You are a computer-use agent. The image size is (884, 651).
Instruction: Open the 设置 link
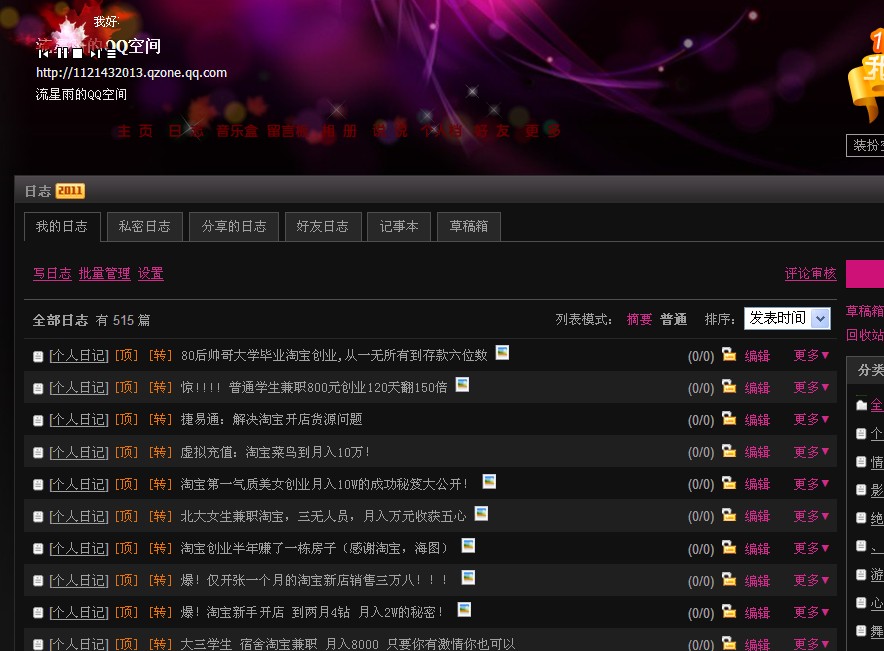151,274
